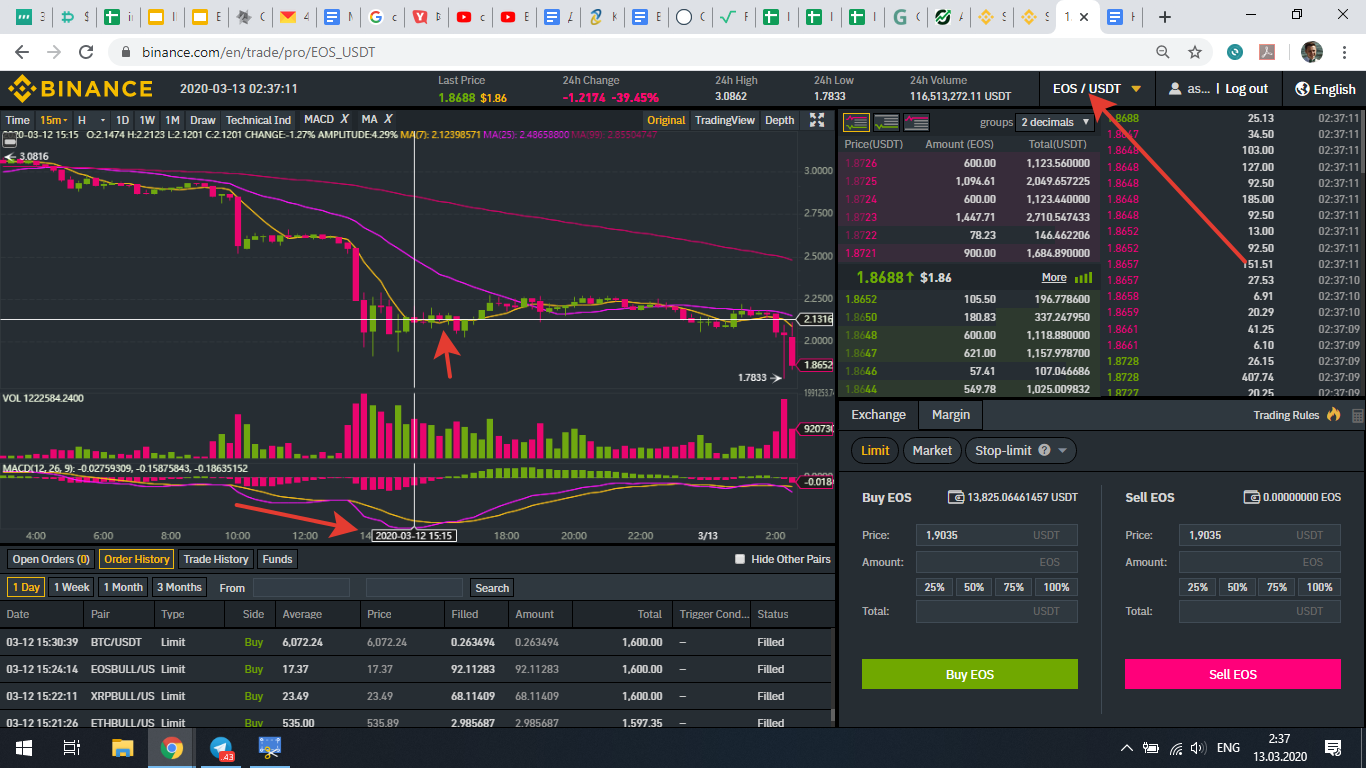Open Snipping tool on taskbar
Screen dimensions: 1366x768
pyautogui.click(x=270, y=747)
